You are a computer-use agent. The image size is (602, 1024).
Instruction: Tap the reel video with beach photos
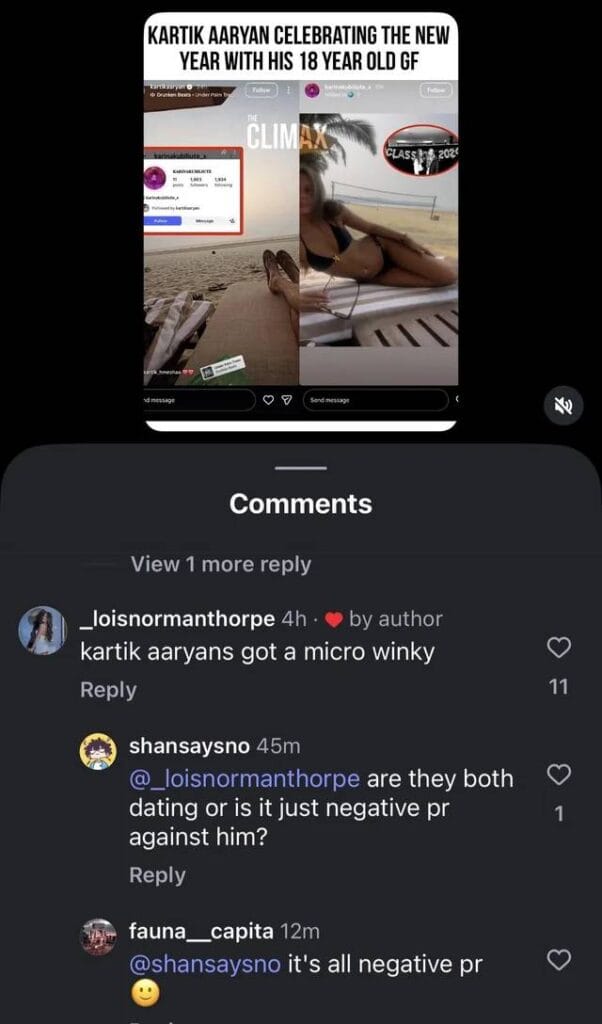(x=300, y=221)
